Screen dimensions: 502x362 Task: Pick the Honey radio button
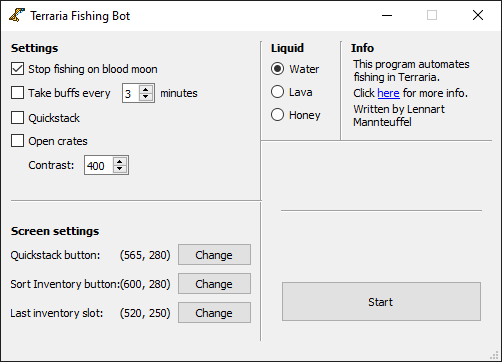tap(277, 115)
